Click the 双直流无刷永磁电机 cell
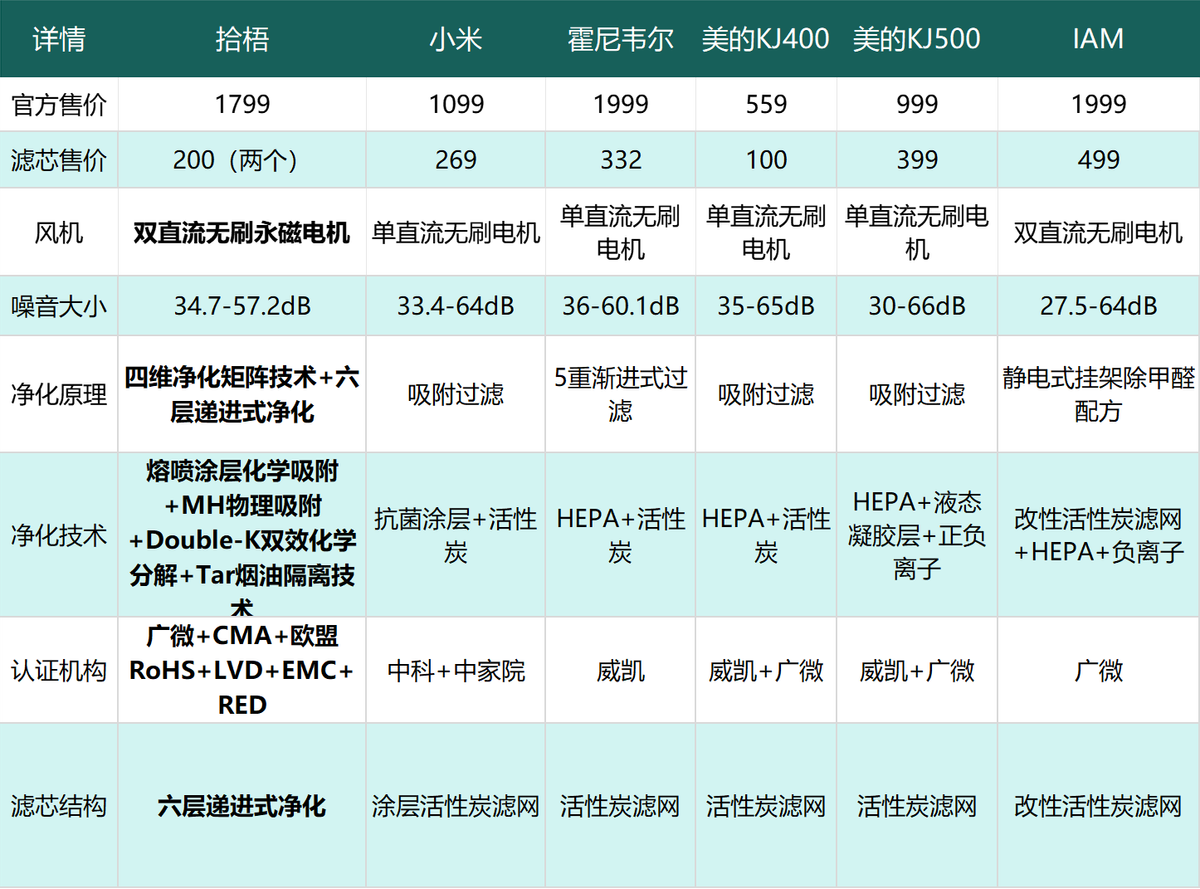The width and height of the screenshot is (1200, 889). pyautogui.click(x=242, y=233)
